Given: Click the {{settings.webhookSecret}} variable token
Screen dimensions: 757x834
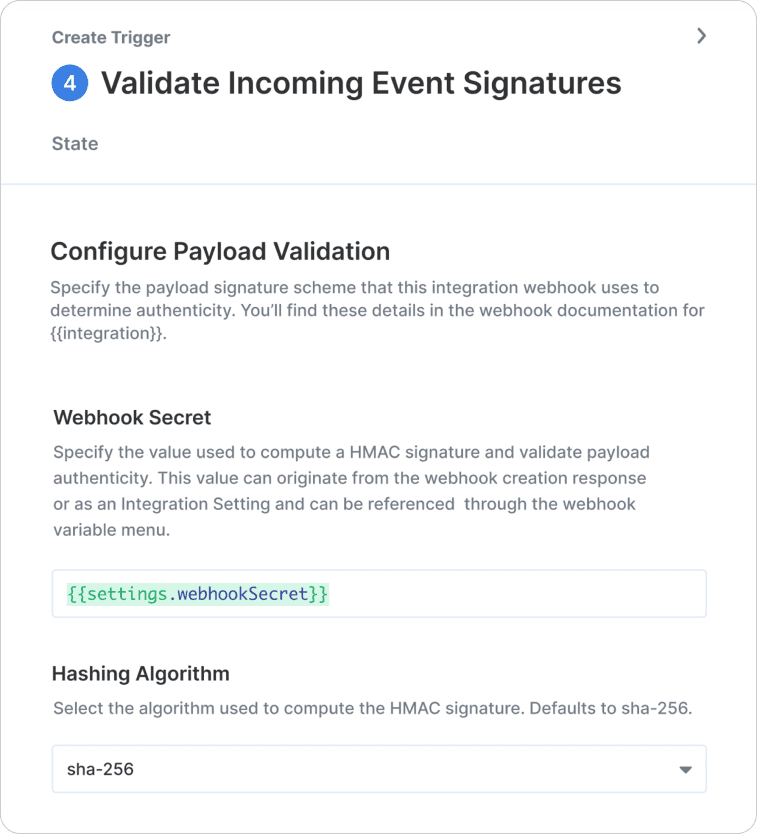Looking at the screenshot, I should tap(198, 594).
